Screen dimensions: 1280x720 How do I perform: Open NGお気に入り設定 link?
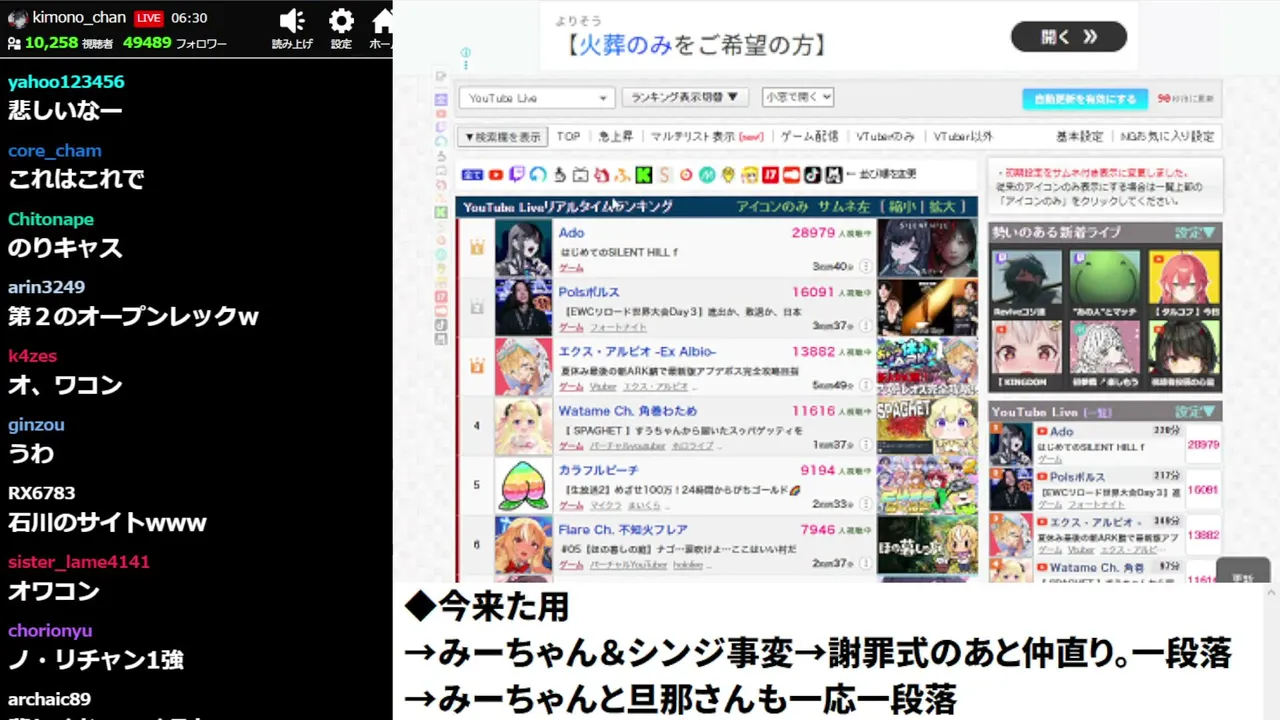[x=1167, y=136]
